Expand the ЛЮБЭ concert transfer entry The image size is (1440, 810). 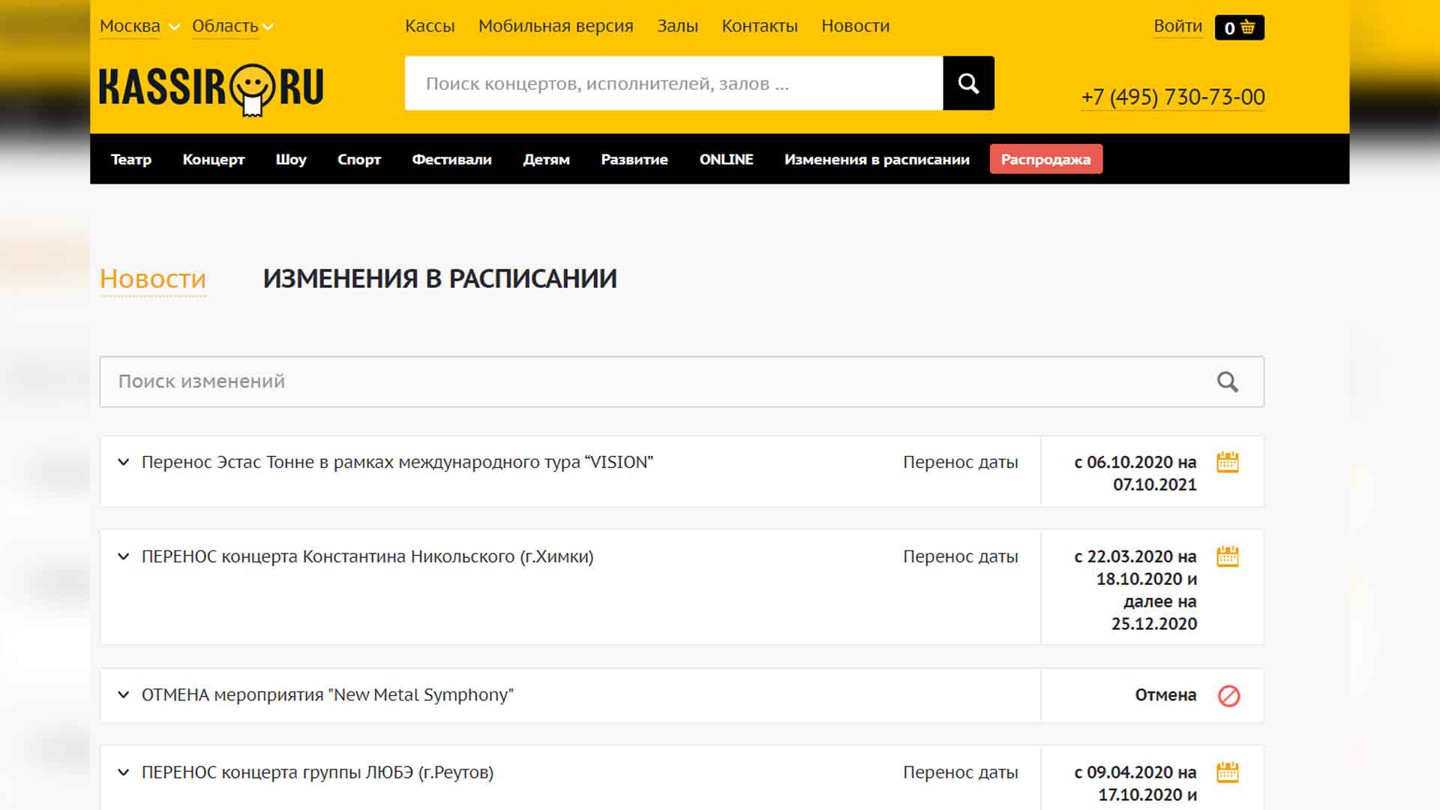[x=123, y=772]
